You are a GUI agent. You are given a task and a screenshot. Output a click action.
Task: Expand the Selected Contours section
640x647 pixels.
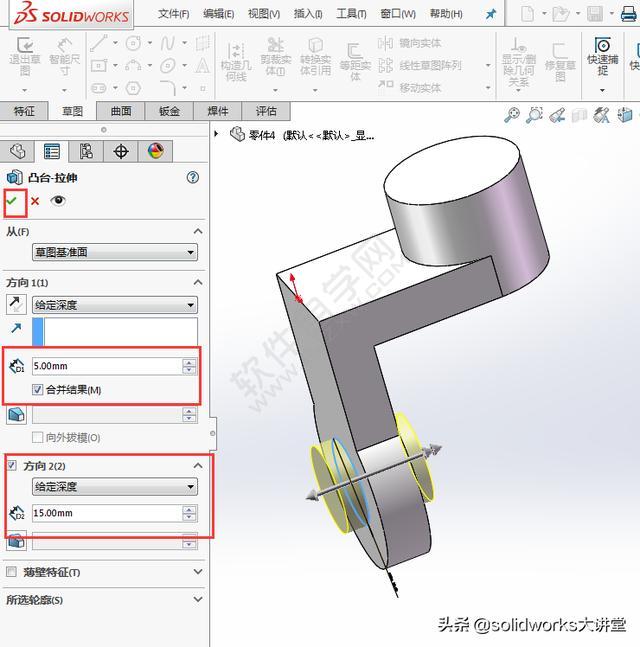tap(198, 599)
